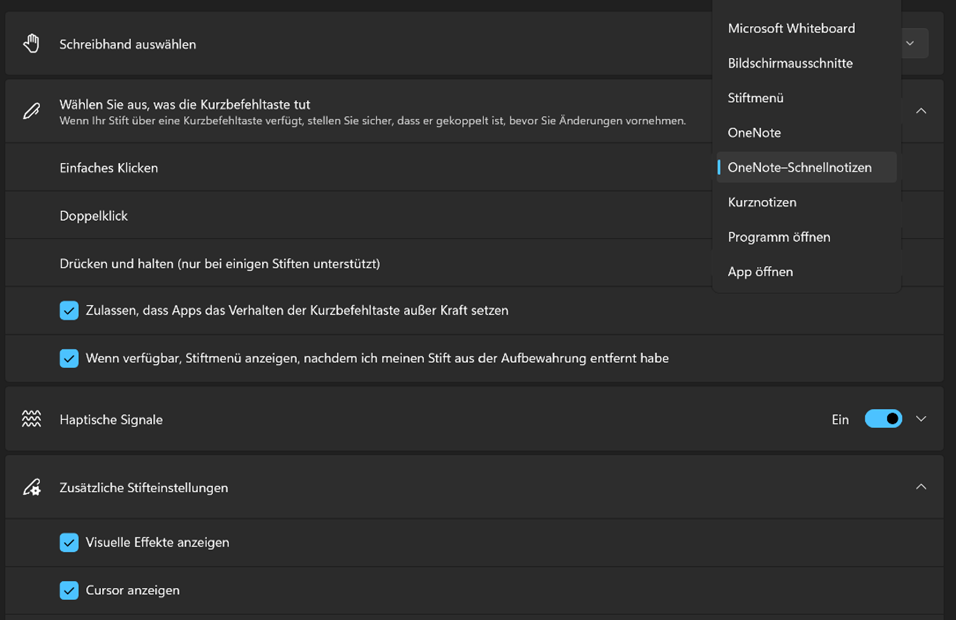Click the hand icon beside Schreibhand auswählen
This screenshot has width=956, height=620.
click(32, 43)
